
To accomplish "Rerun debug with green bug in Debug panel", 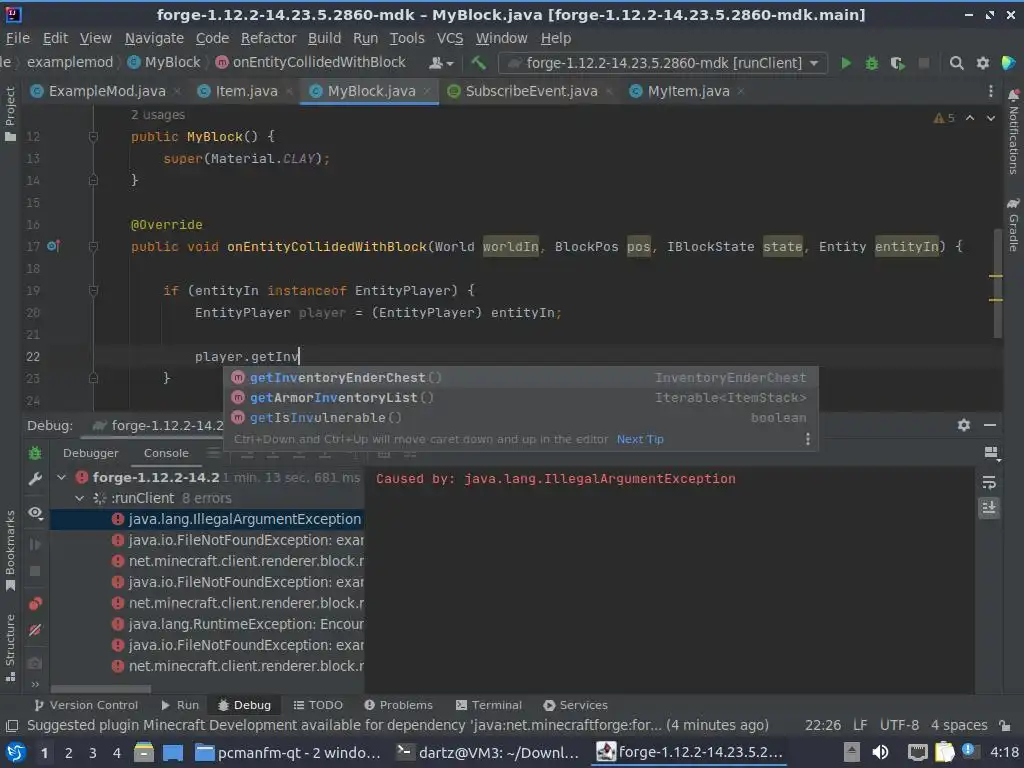I will [35, 453].
